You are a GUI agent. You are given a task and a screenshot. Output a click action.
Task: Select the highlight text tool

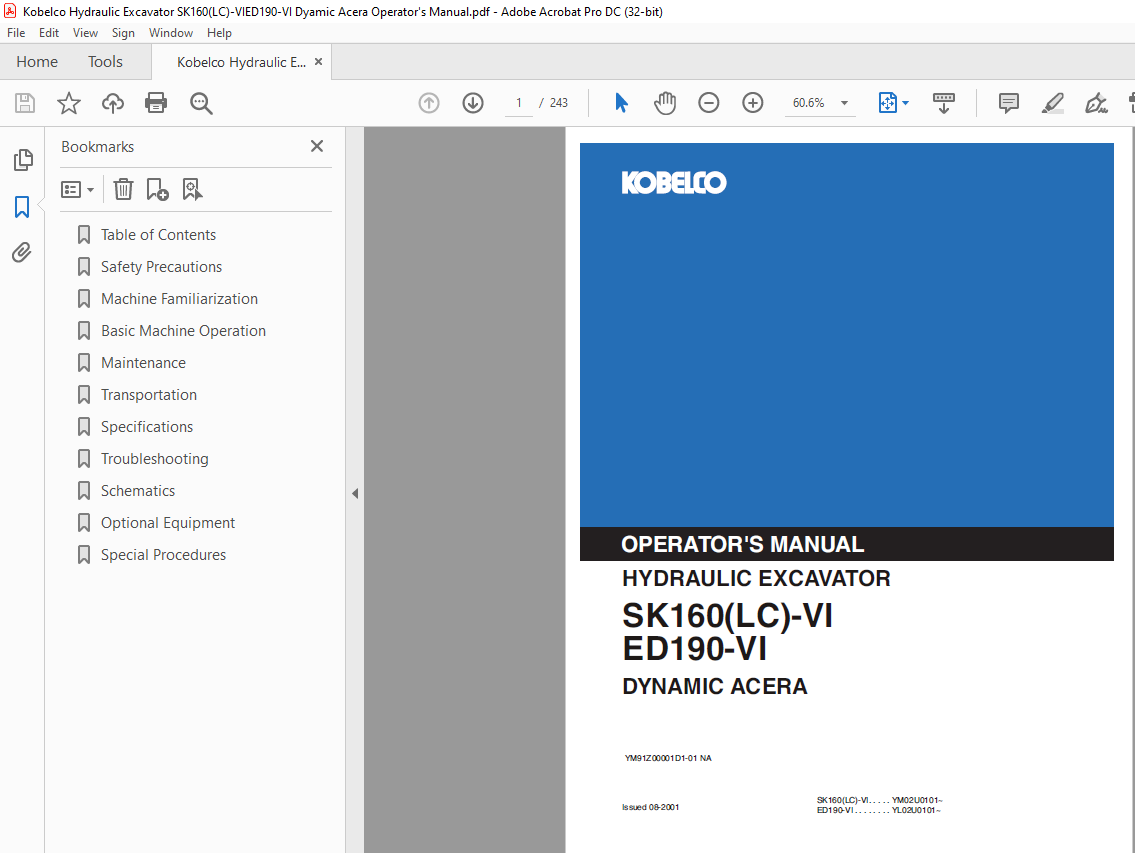[1052, 103]
